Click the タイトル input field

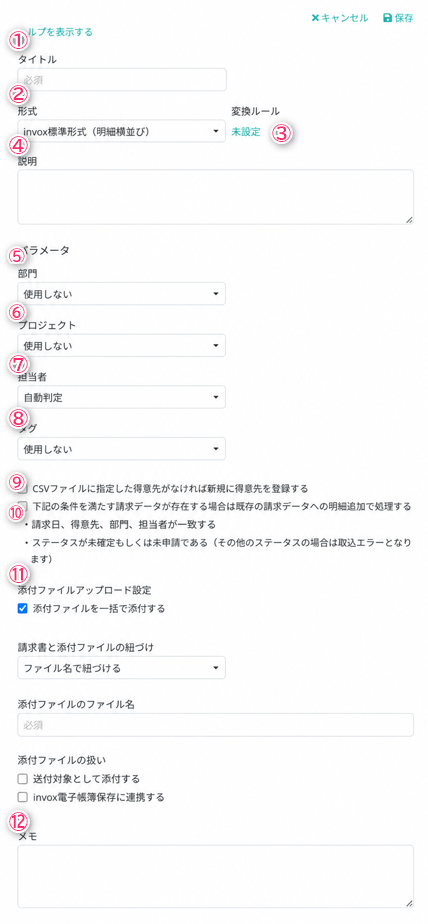click(x=122, y=80)
